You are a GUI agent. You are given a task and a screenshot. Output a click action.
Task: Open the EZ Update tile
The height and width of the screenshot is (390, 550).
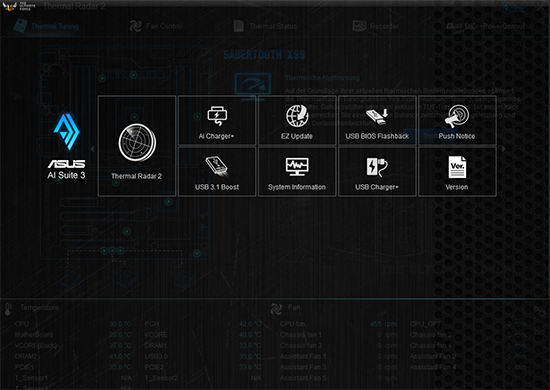[x=297, y=120]
